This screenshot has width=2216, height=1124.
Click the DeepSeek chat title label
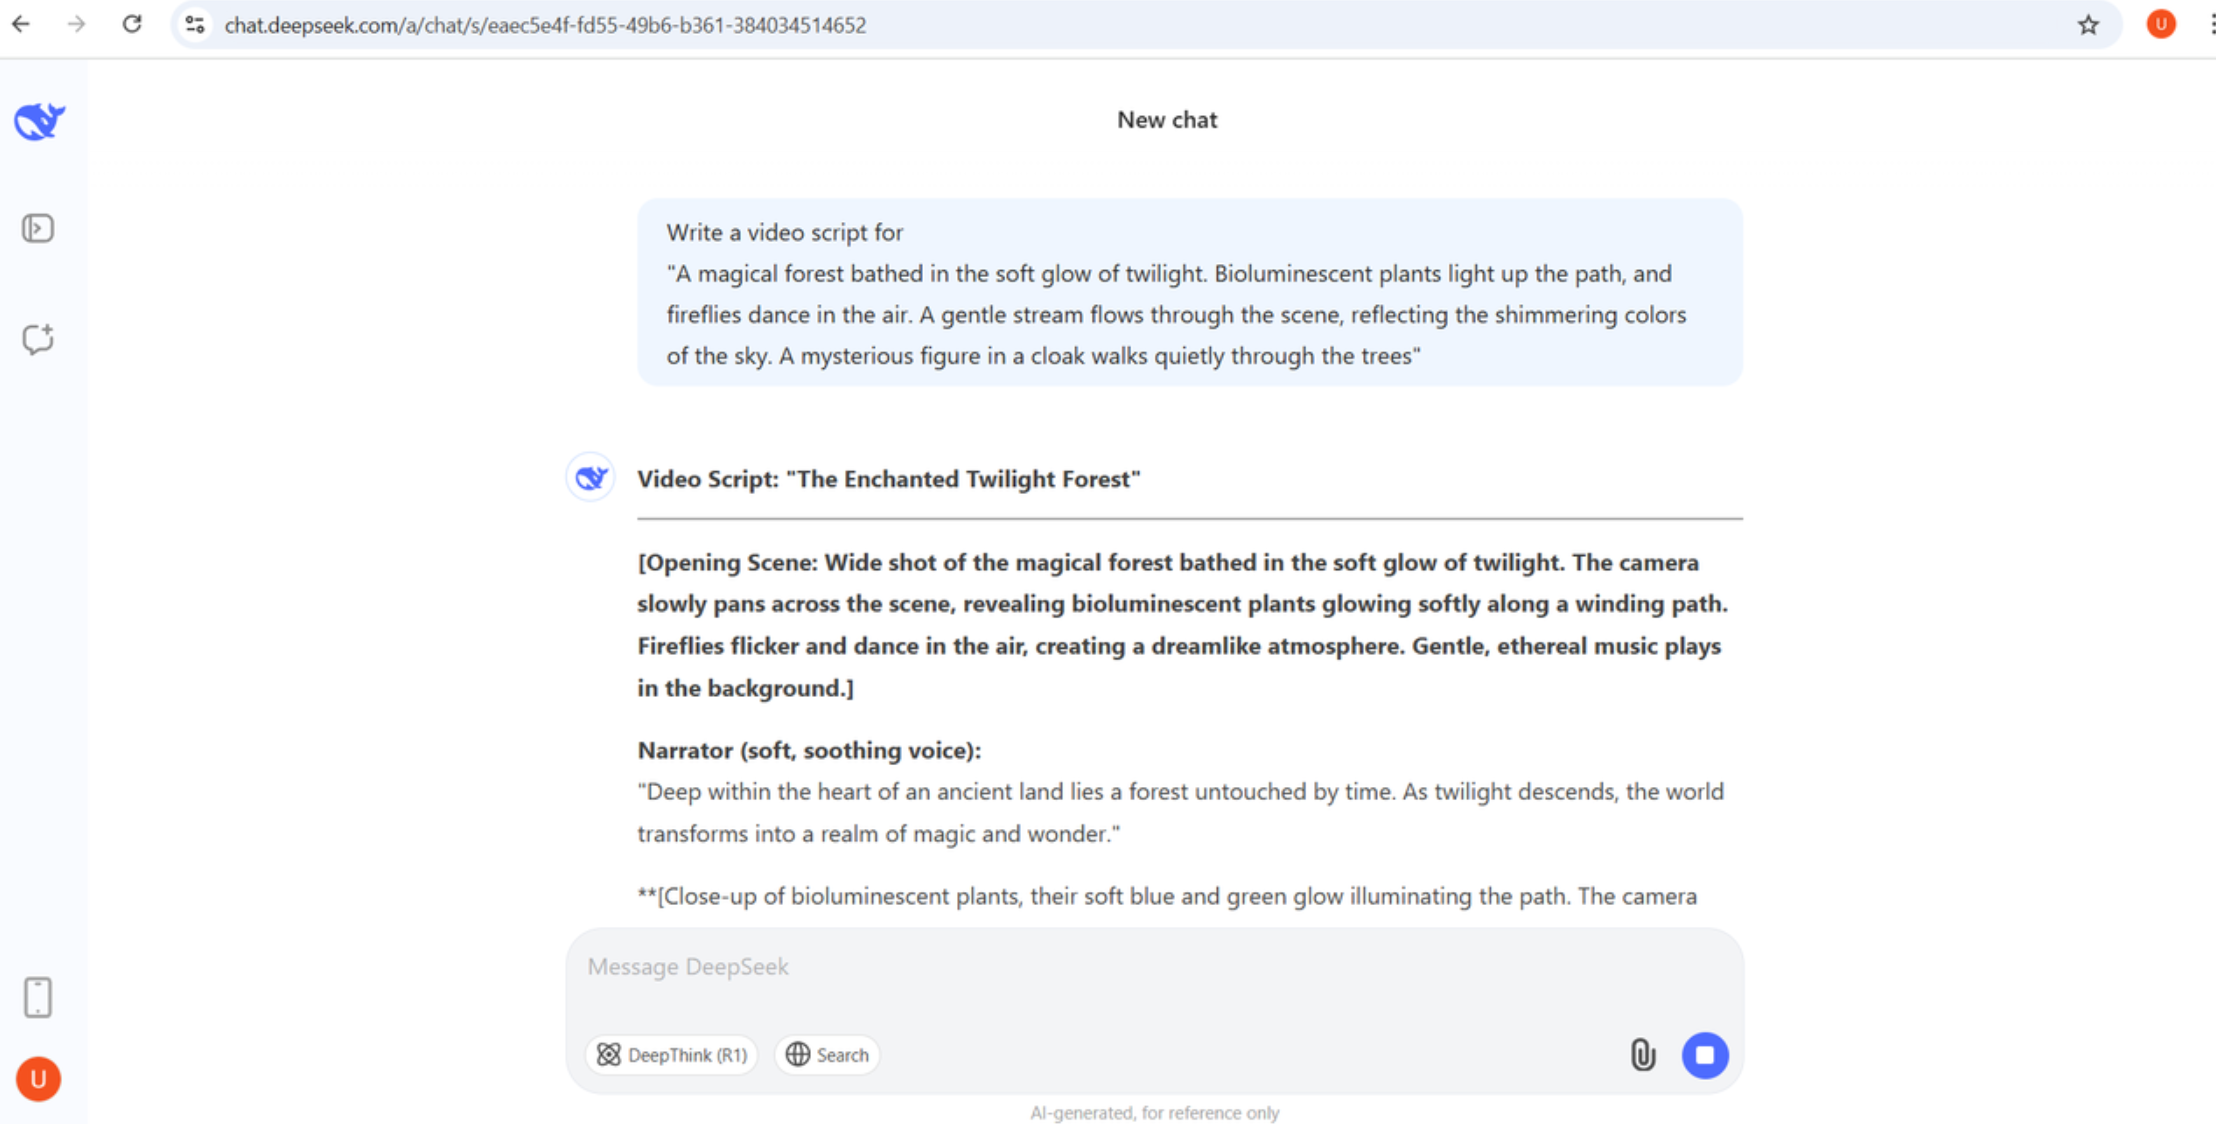pyautogui.click(x=1167, y=119)
